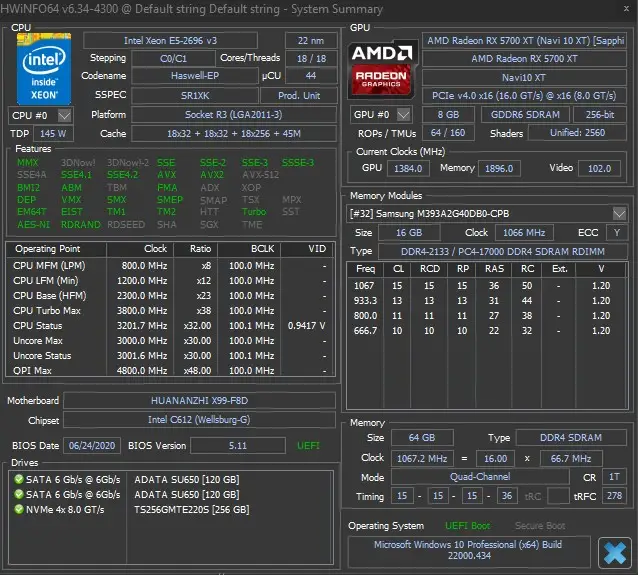Click the module Clock 1066 MHz value
The width and height of the screenshot is (638, 575).
click(524, 232)
